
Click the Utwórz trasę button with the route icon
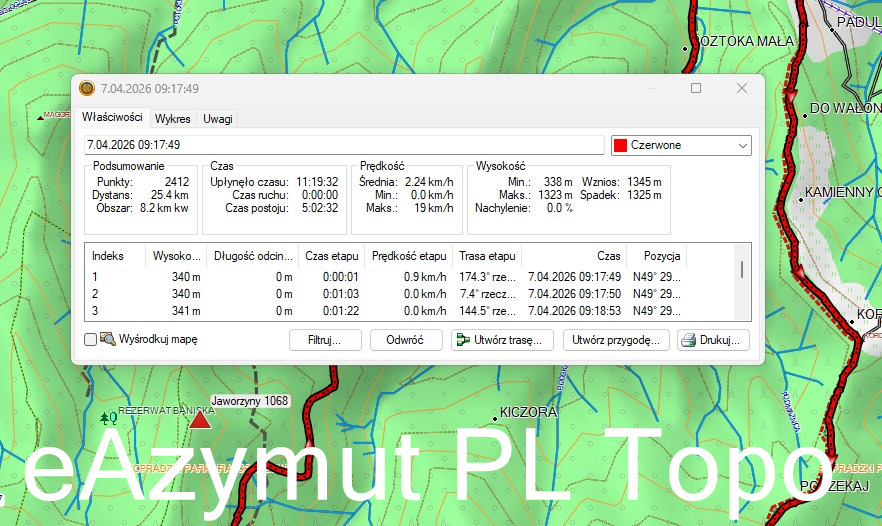502,340
